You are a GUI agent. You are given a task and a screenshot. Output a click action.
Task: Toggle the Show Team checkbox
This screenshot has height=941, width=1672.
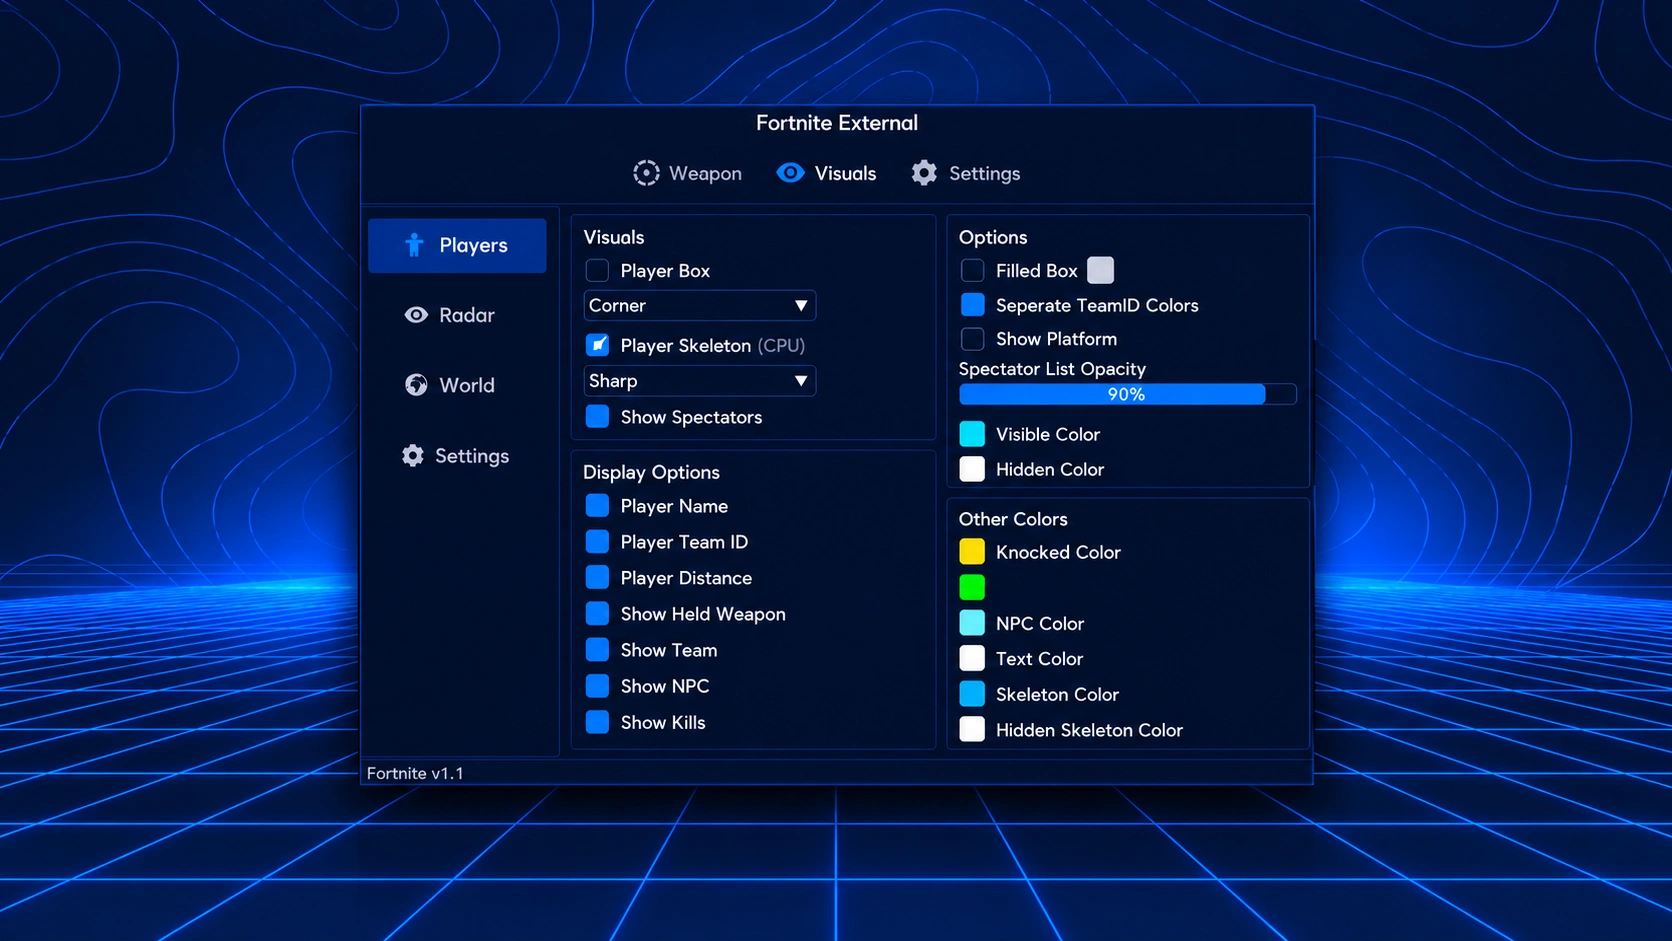click(597, 650)
